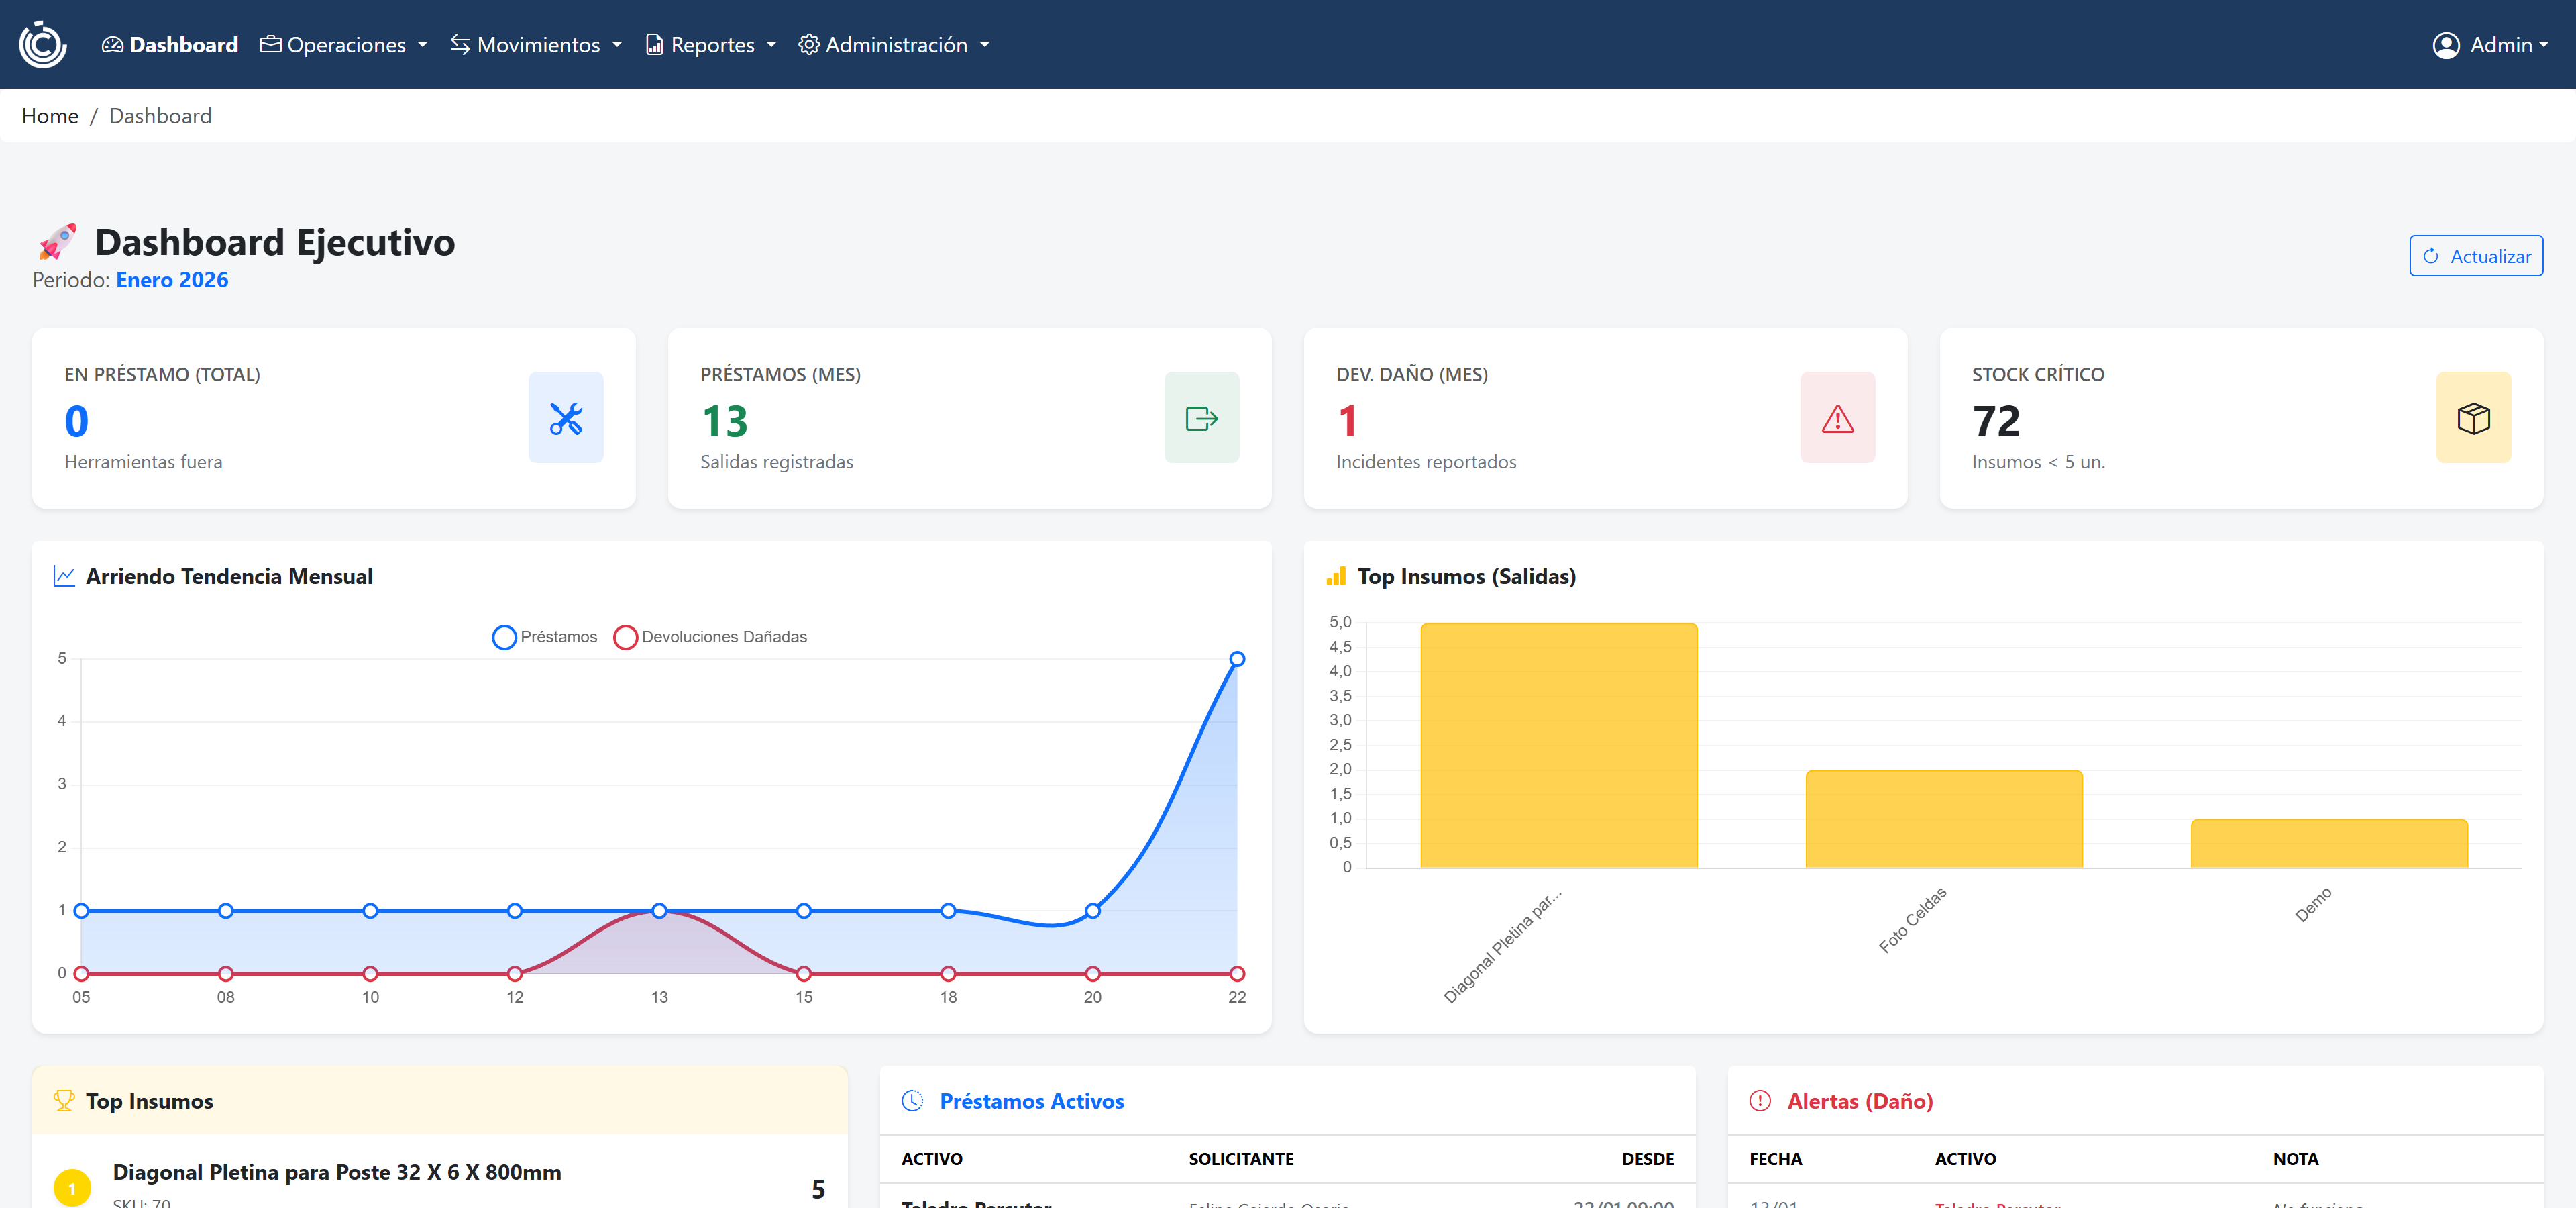Click the clock icon beside Préstamos Activos

(x=912, y=1100)
